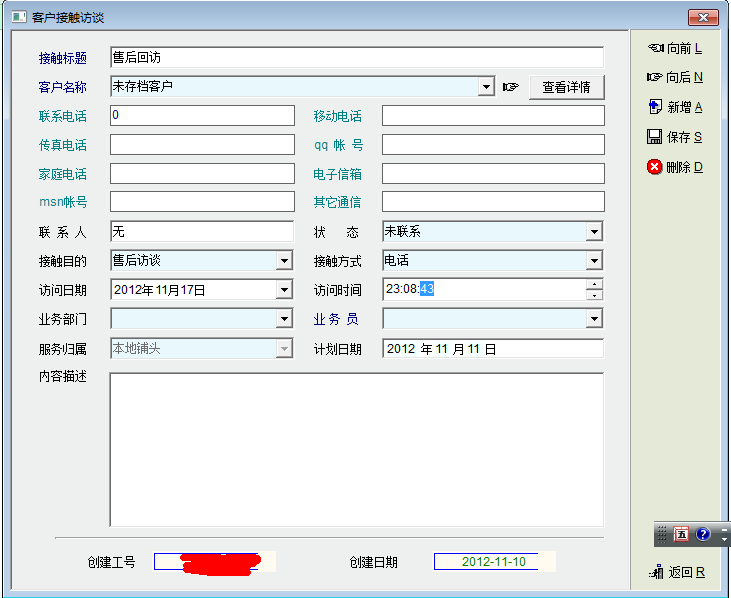Expand the 客户名称 customer dropdown
The width and height of the screenshot is (731, 598).
click(x=486, y=87)
